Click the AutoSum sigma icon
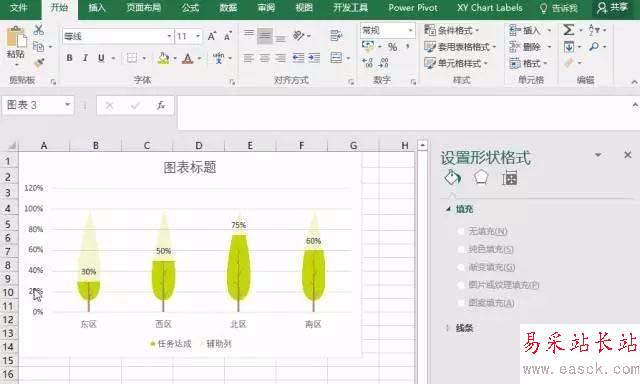 point(569,30)
